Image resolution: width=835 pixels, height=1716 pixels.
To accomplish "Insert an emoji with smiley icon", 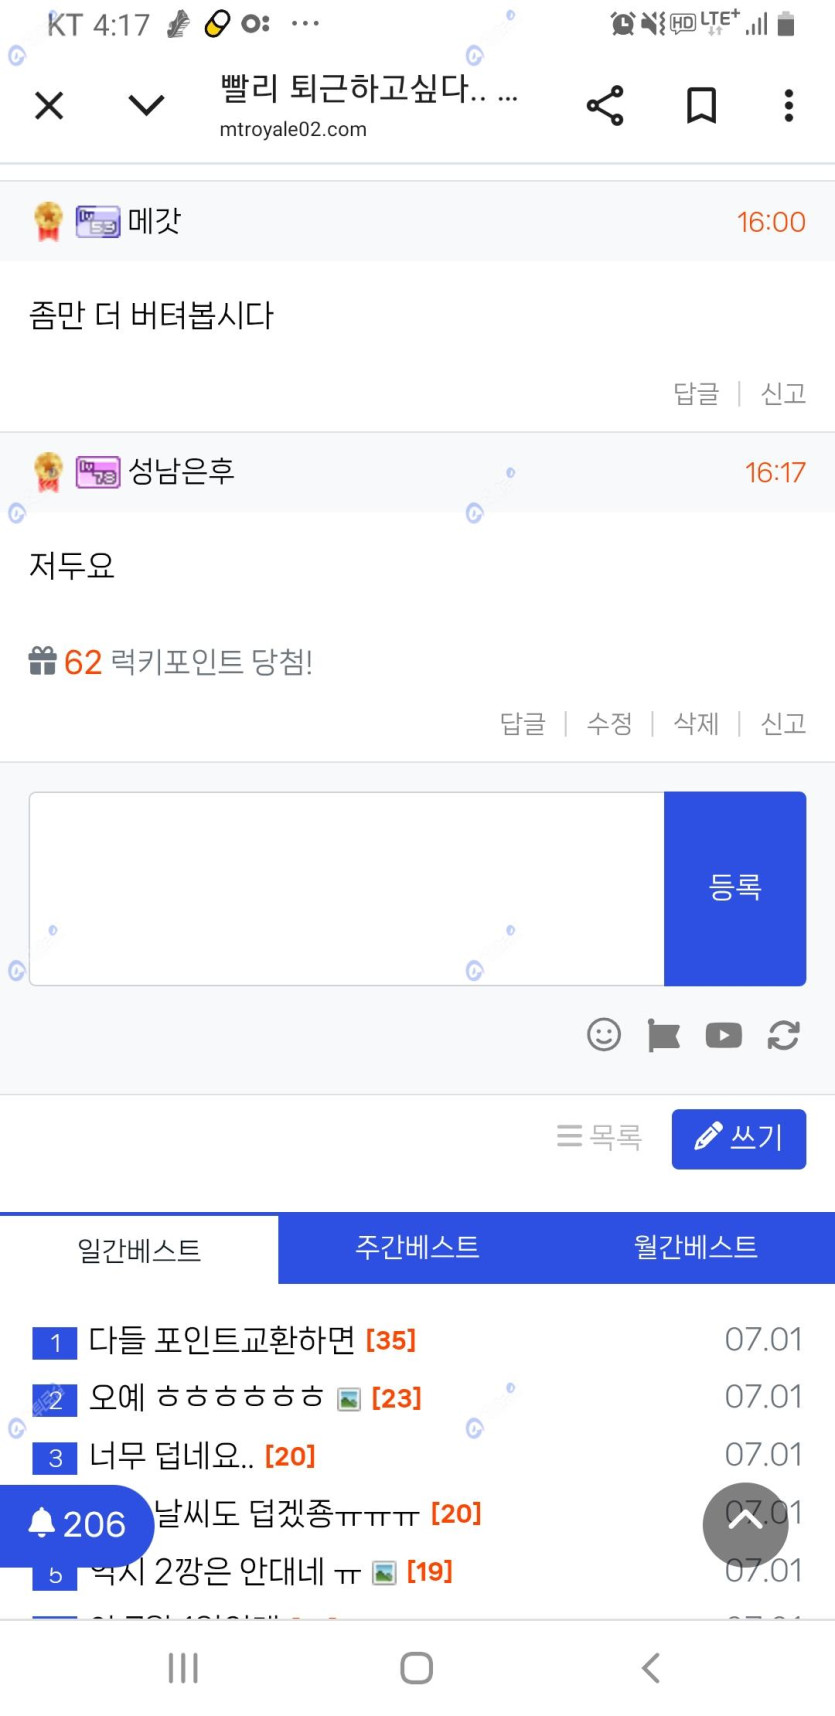I will (x=604, y=1034).
